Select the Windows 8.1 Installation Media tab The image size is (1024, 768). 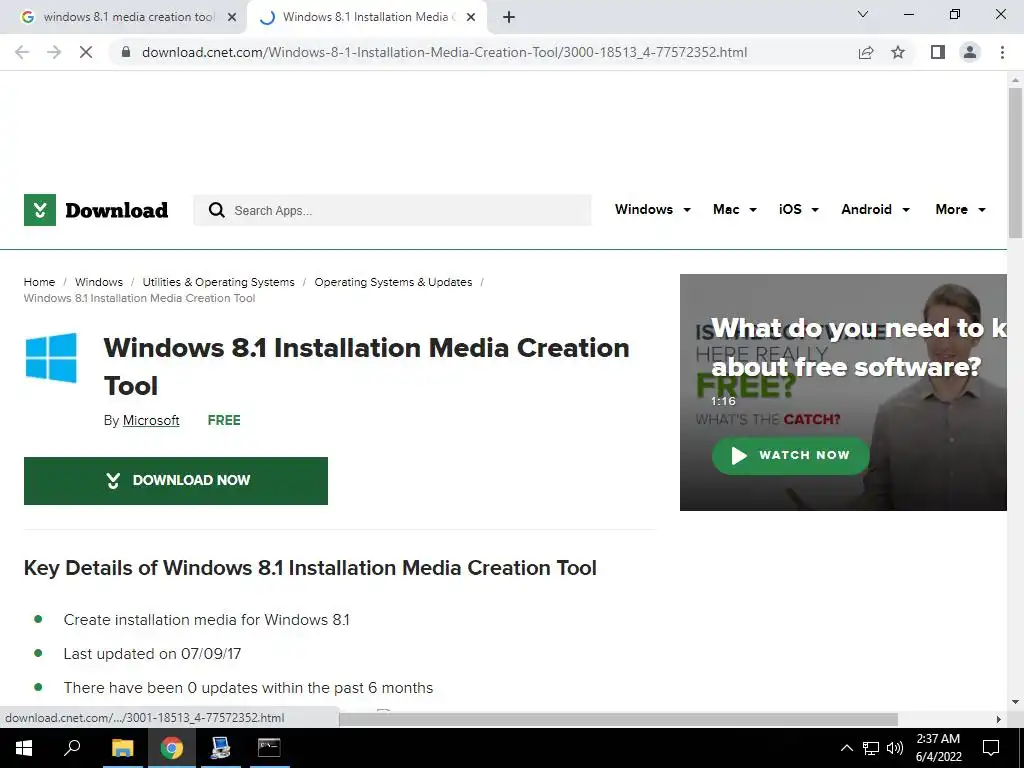tap(366, 18)
